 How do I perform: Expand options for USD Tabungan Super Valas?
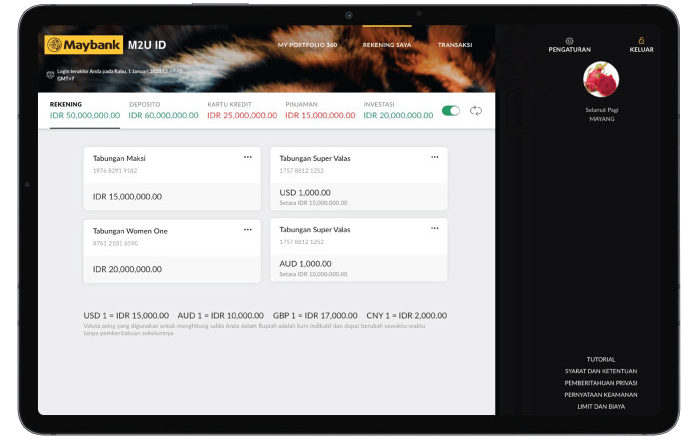click(434, 157)
